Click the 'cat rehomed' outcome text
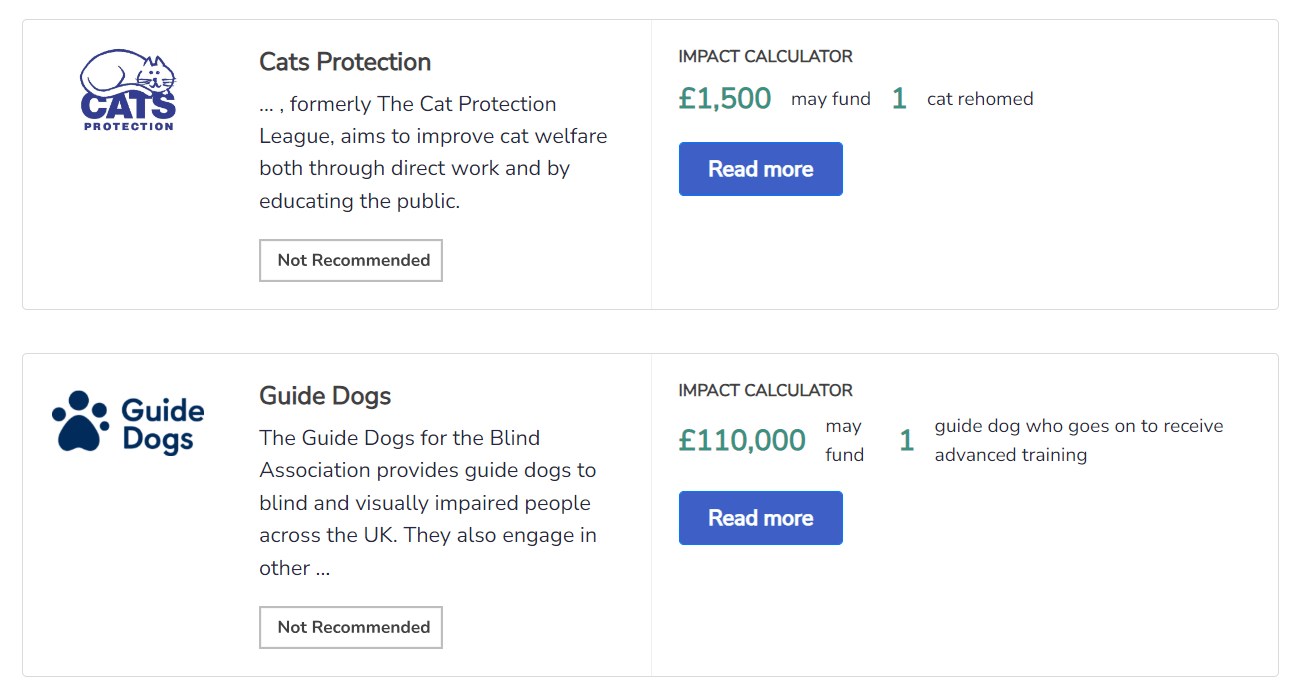 coord(980,99)
